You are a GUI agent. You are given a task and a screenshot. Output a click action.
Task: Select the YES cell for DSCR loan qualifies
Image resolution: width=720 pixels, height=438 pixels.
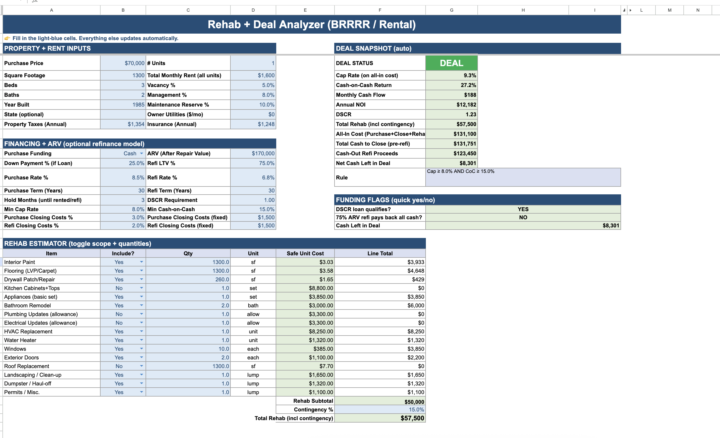coord(523,209)
